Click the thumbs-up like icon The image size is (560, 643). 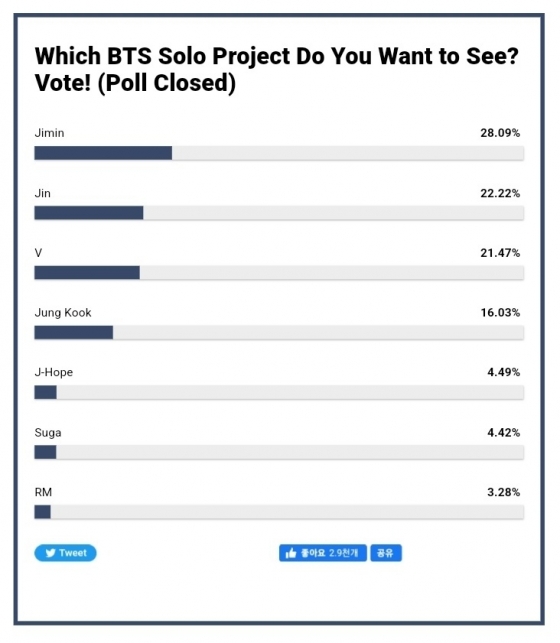coord(291,553)
